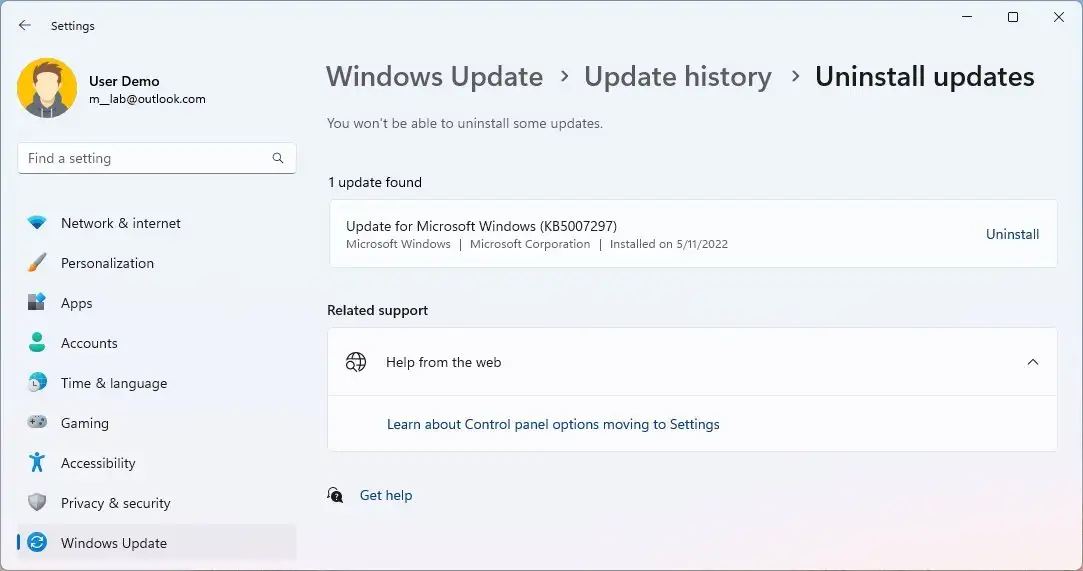Screen dimensions: 1083x571
Task: Click the Accounts person icon
Action: pyautogui.click(x=37, y=343)
